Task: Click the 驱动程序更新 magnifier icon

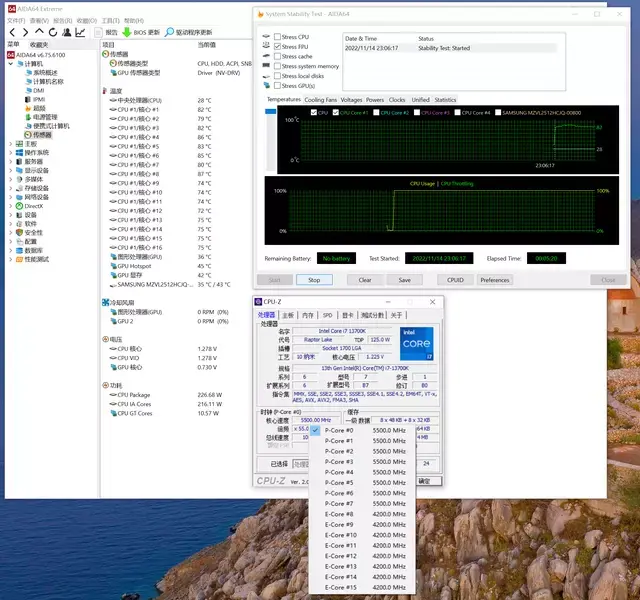Action: pyautogui.click(x=169, y=32)
